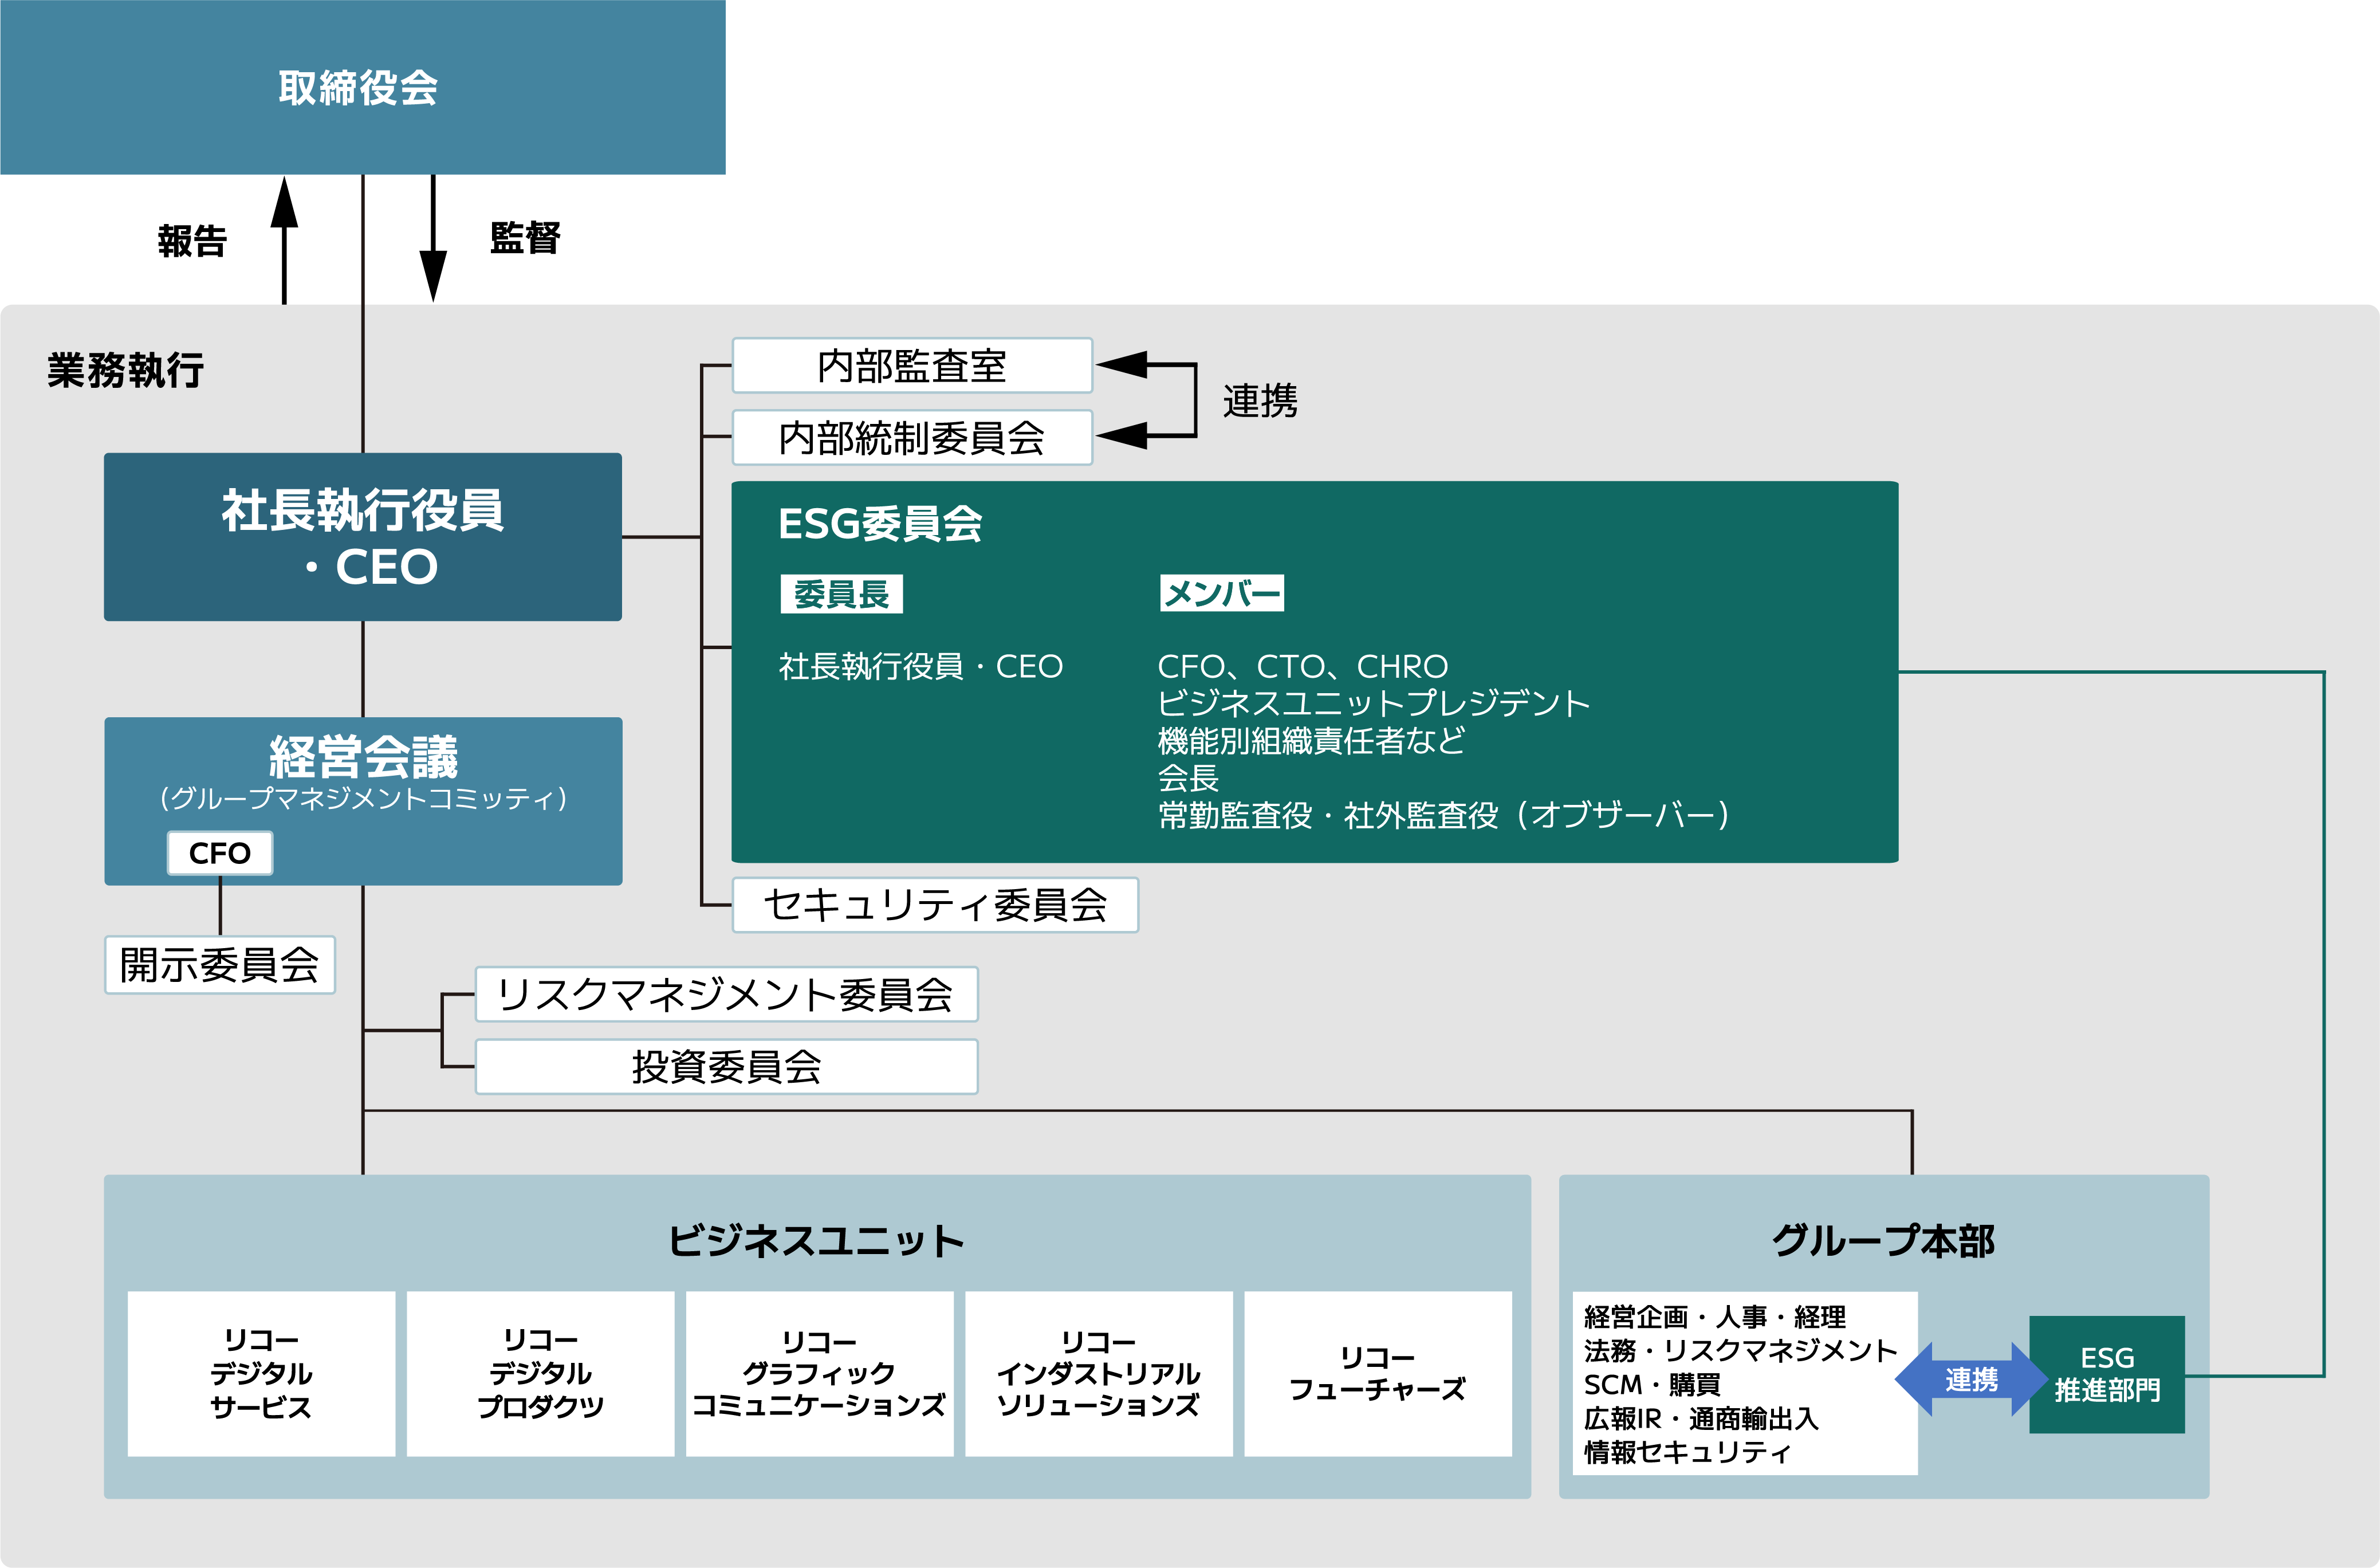Switch to the ビジネスユニット section
The height and width of the screenshot is (1568, 2380).
click(x=815, y=1240)
